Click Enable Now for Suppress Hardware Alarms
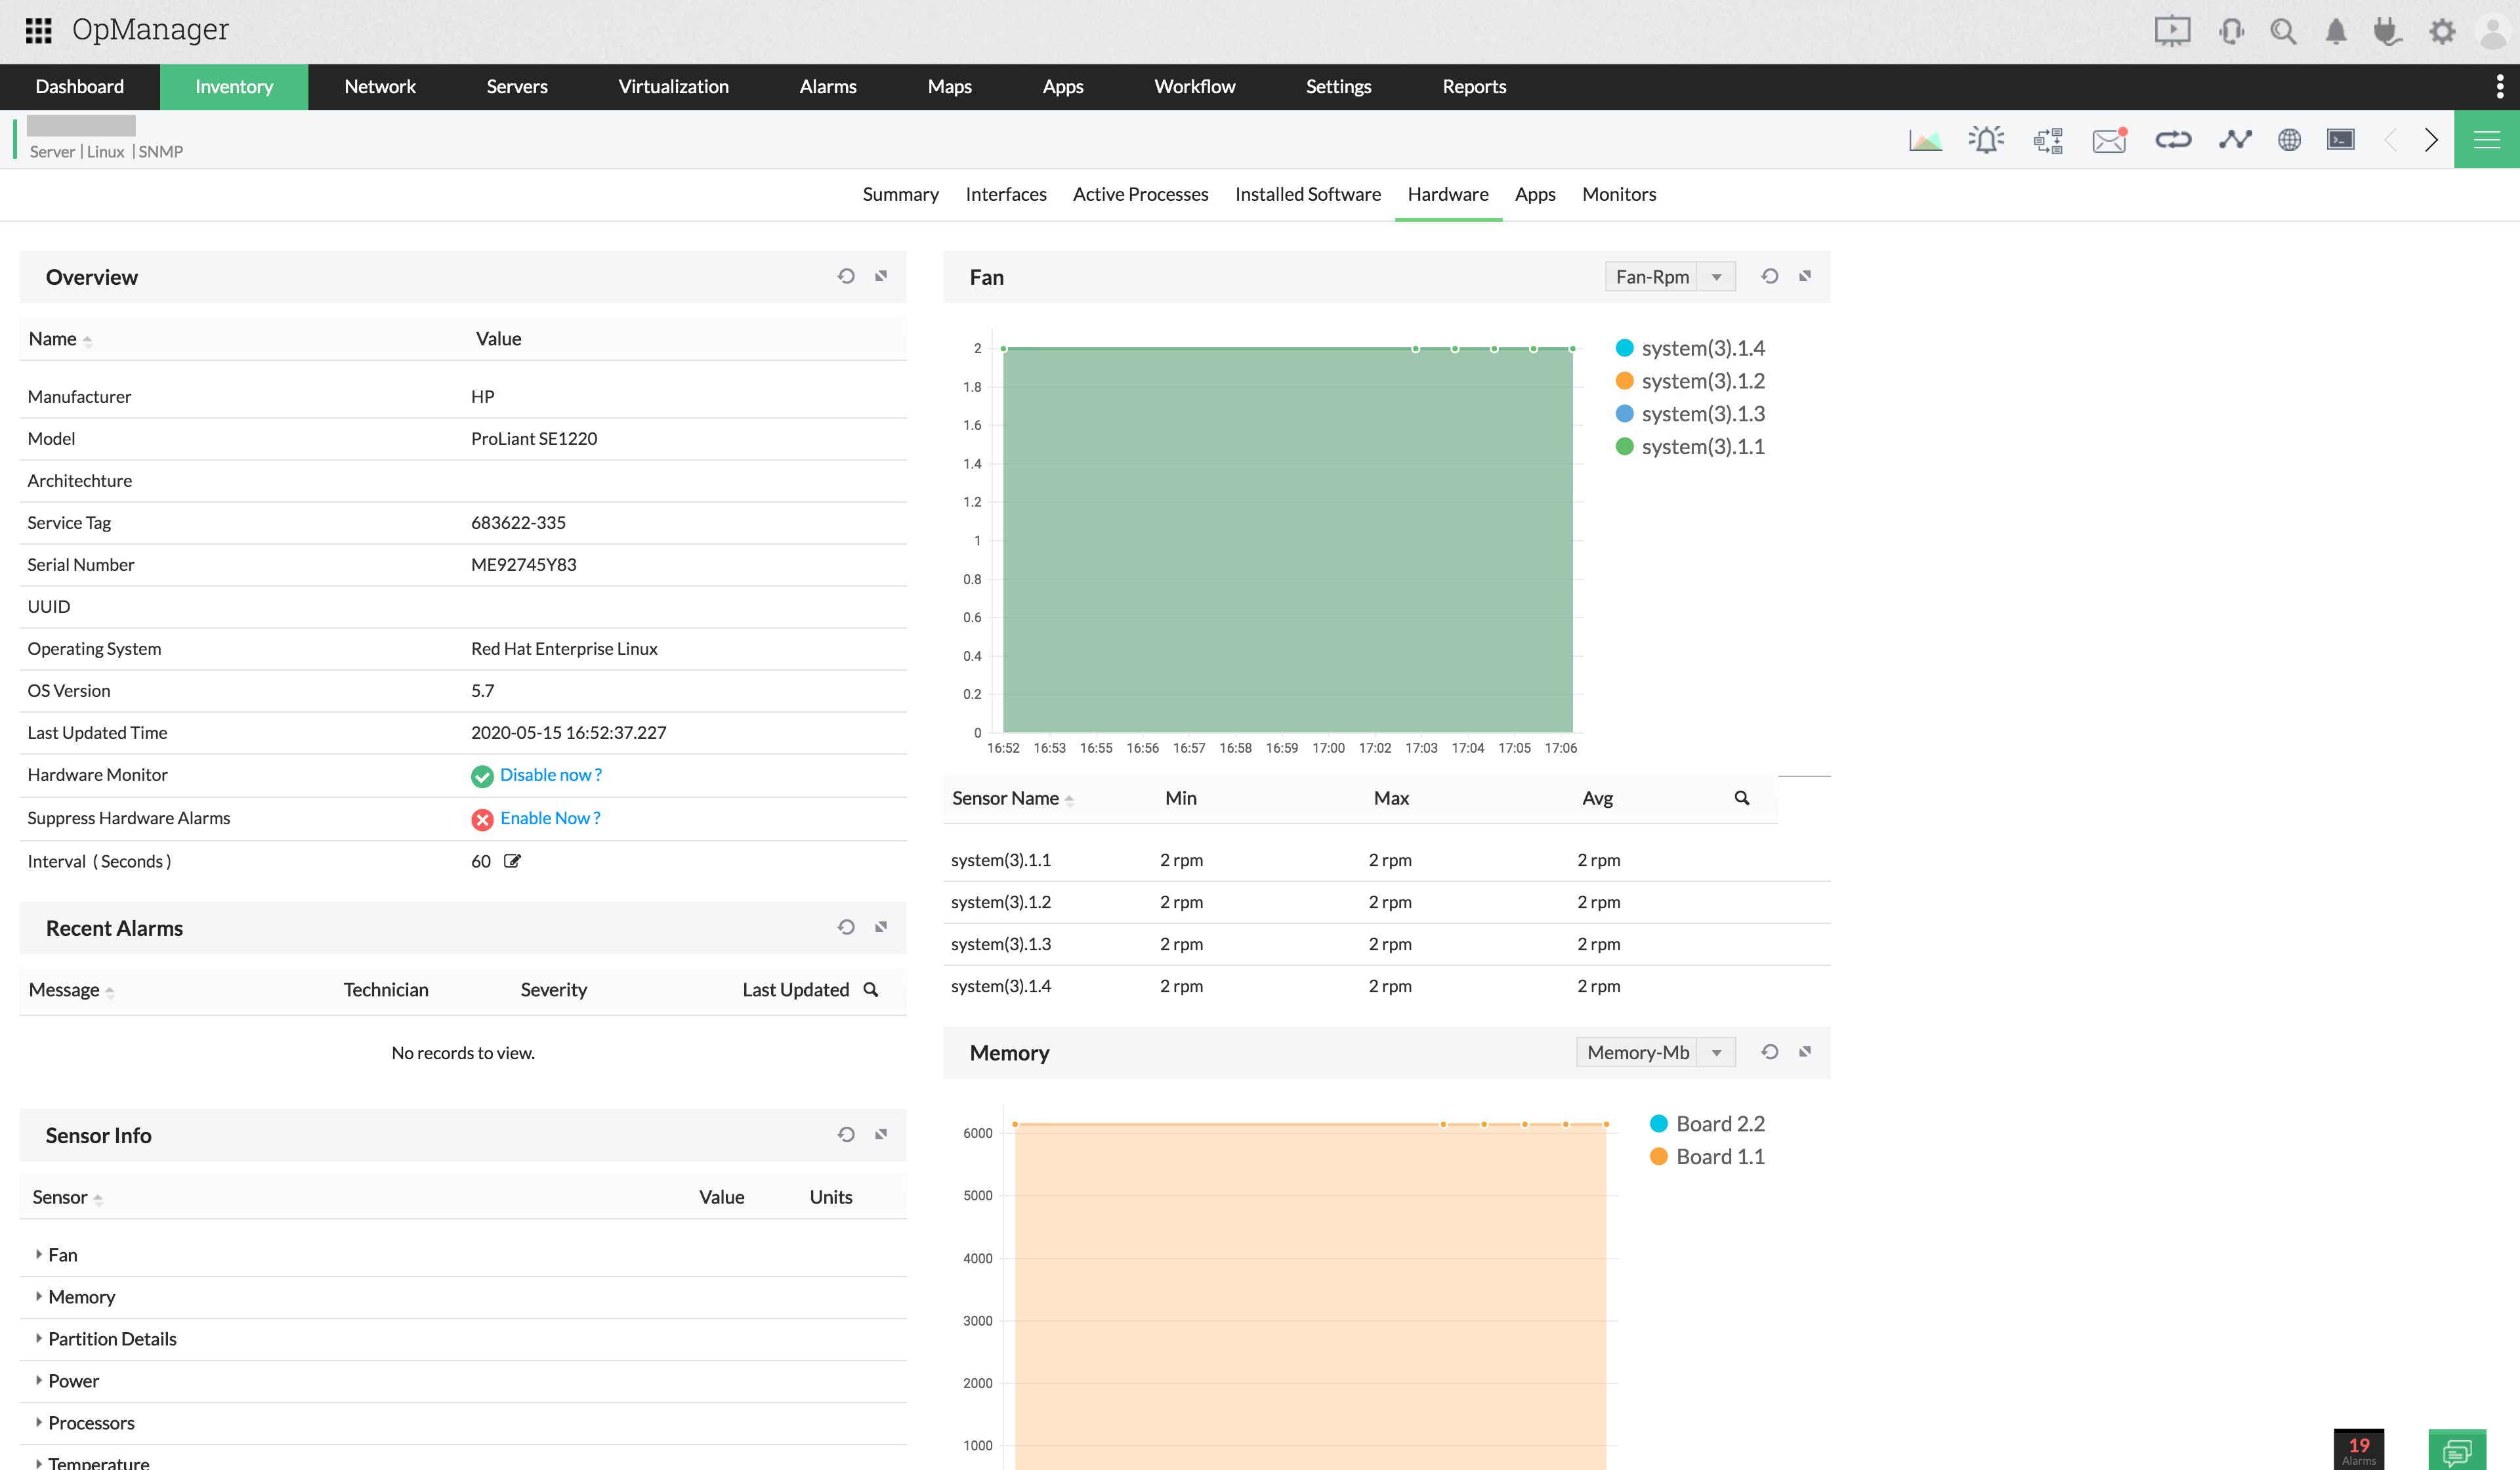 [550, 818]
